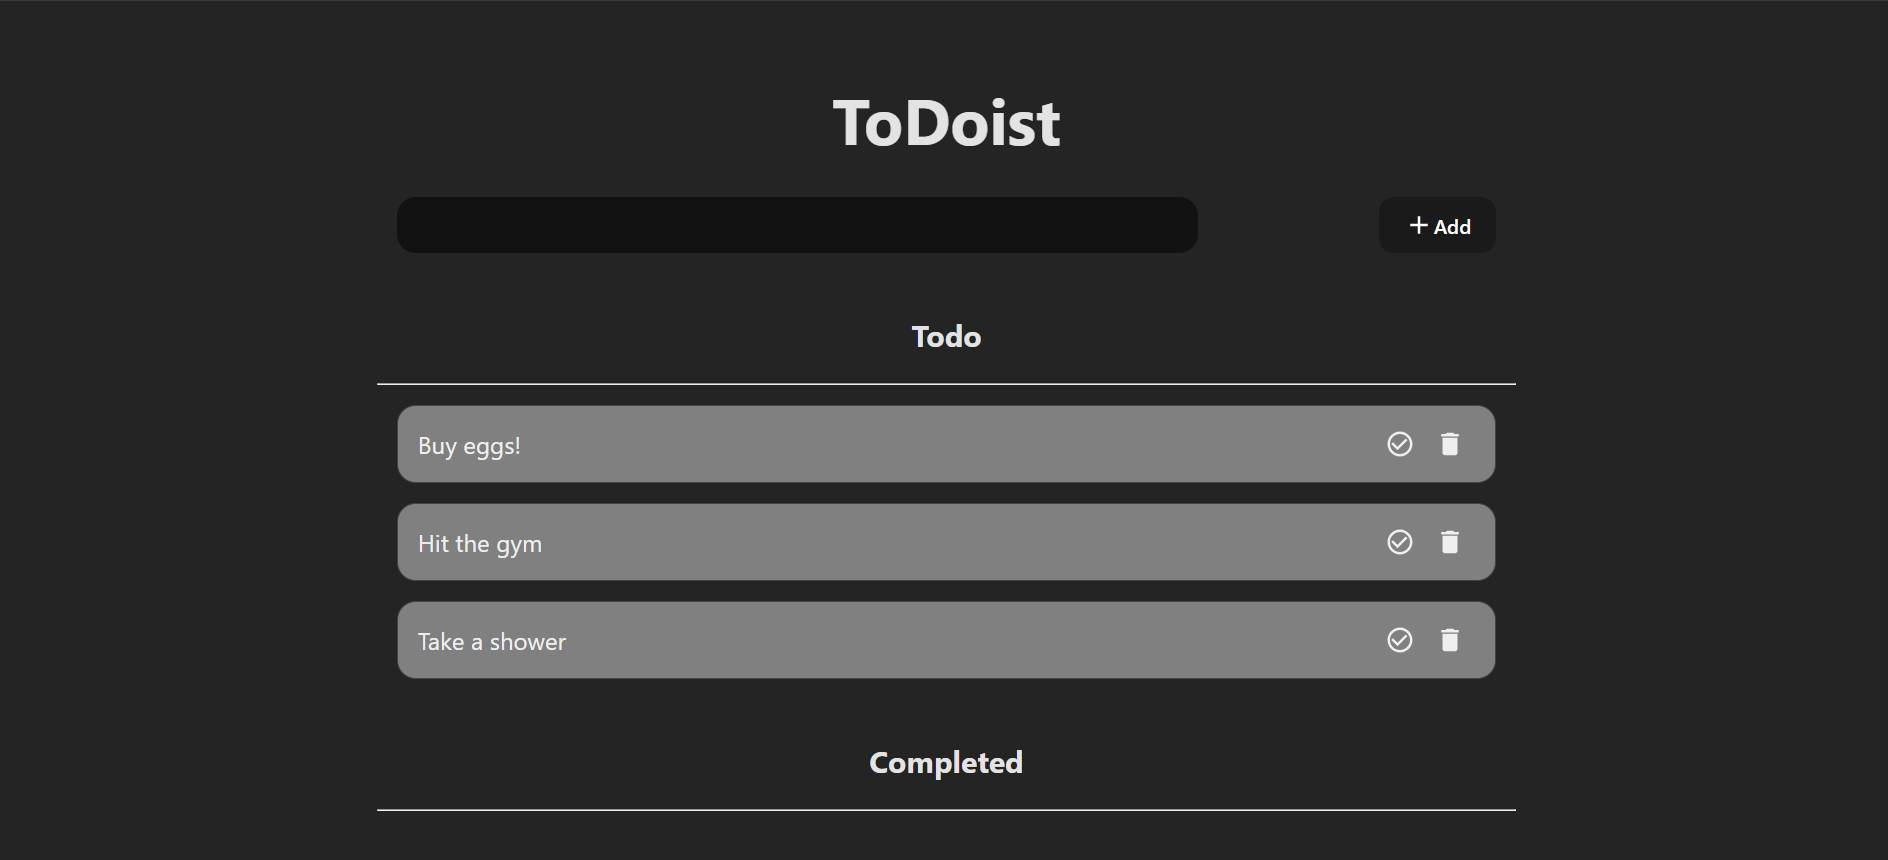Click the ToDoist title heading
Screen dimensions: 1888x860
[x=946, y=120]
